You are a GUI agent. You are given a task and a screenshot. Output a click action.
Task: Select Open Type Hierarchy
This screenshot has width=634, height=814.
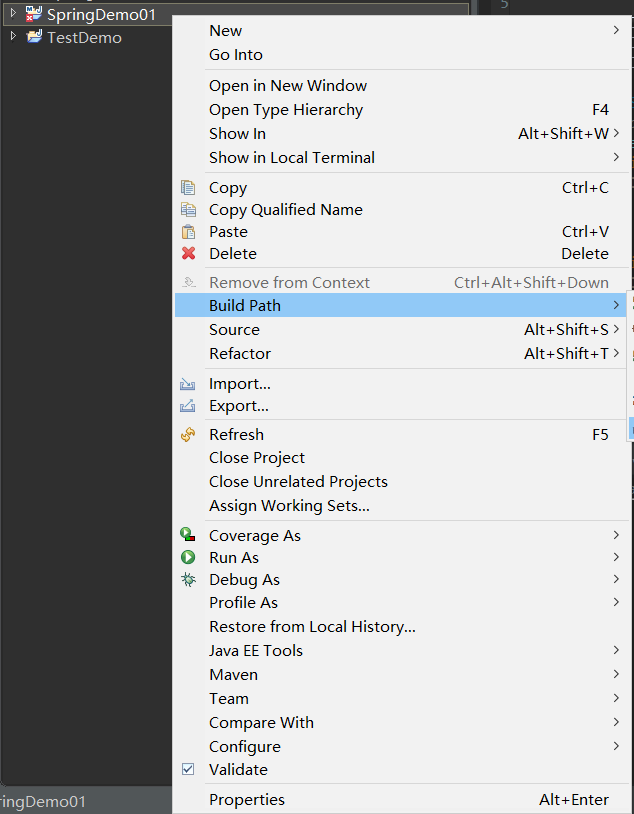pos(285,110)
